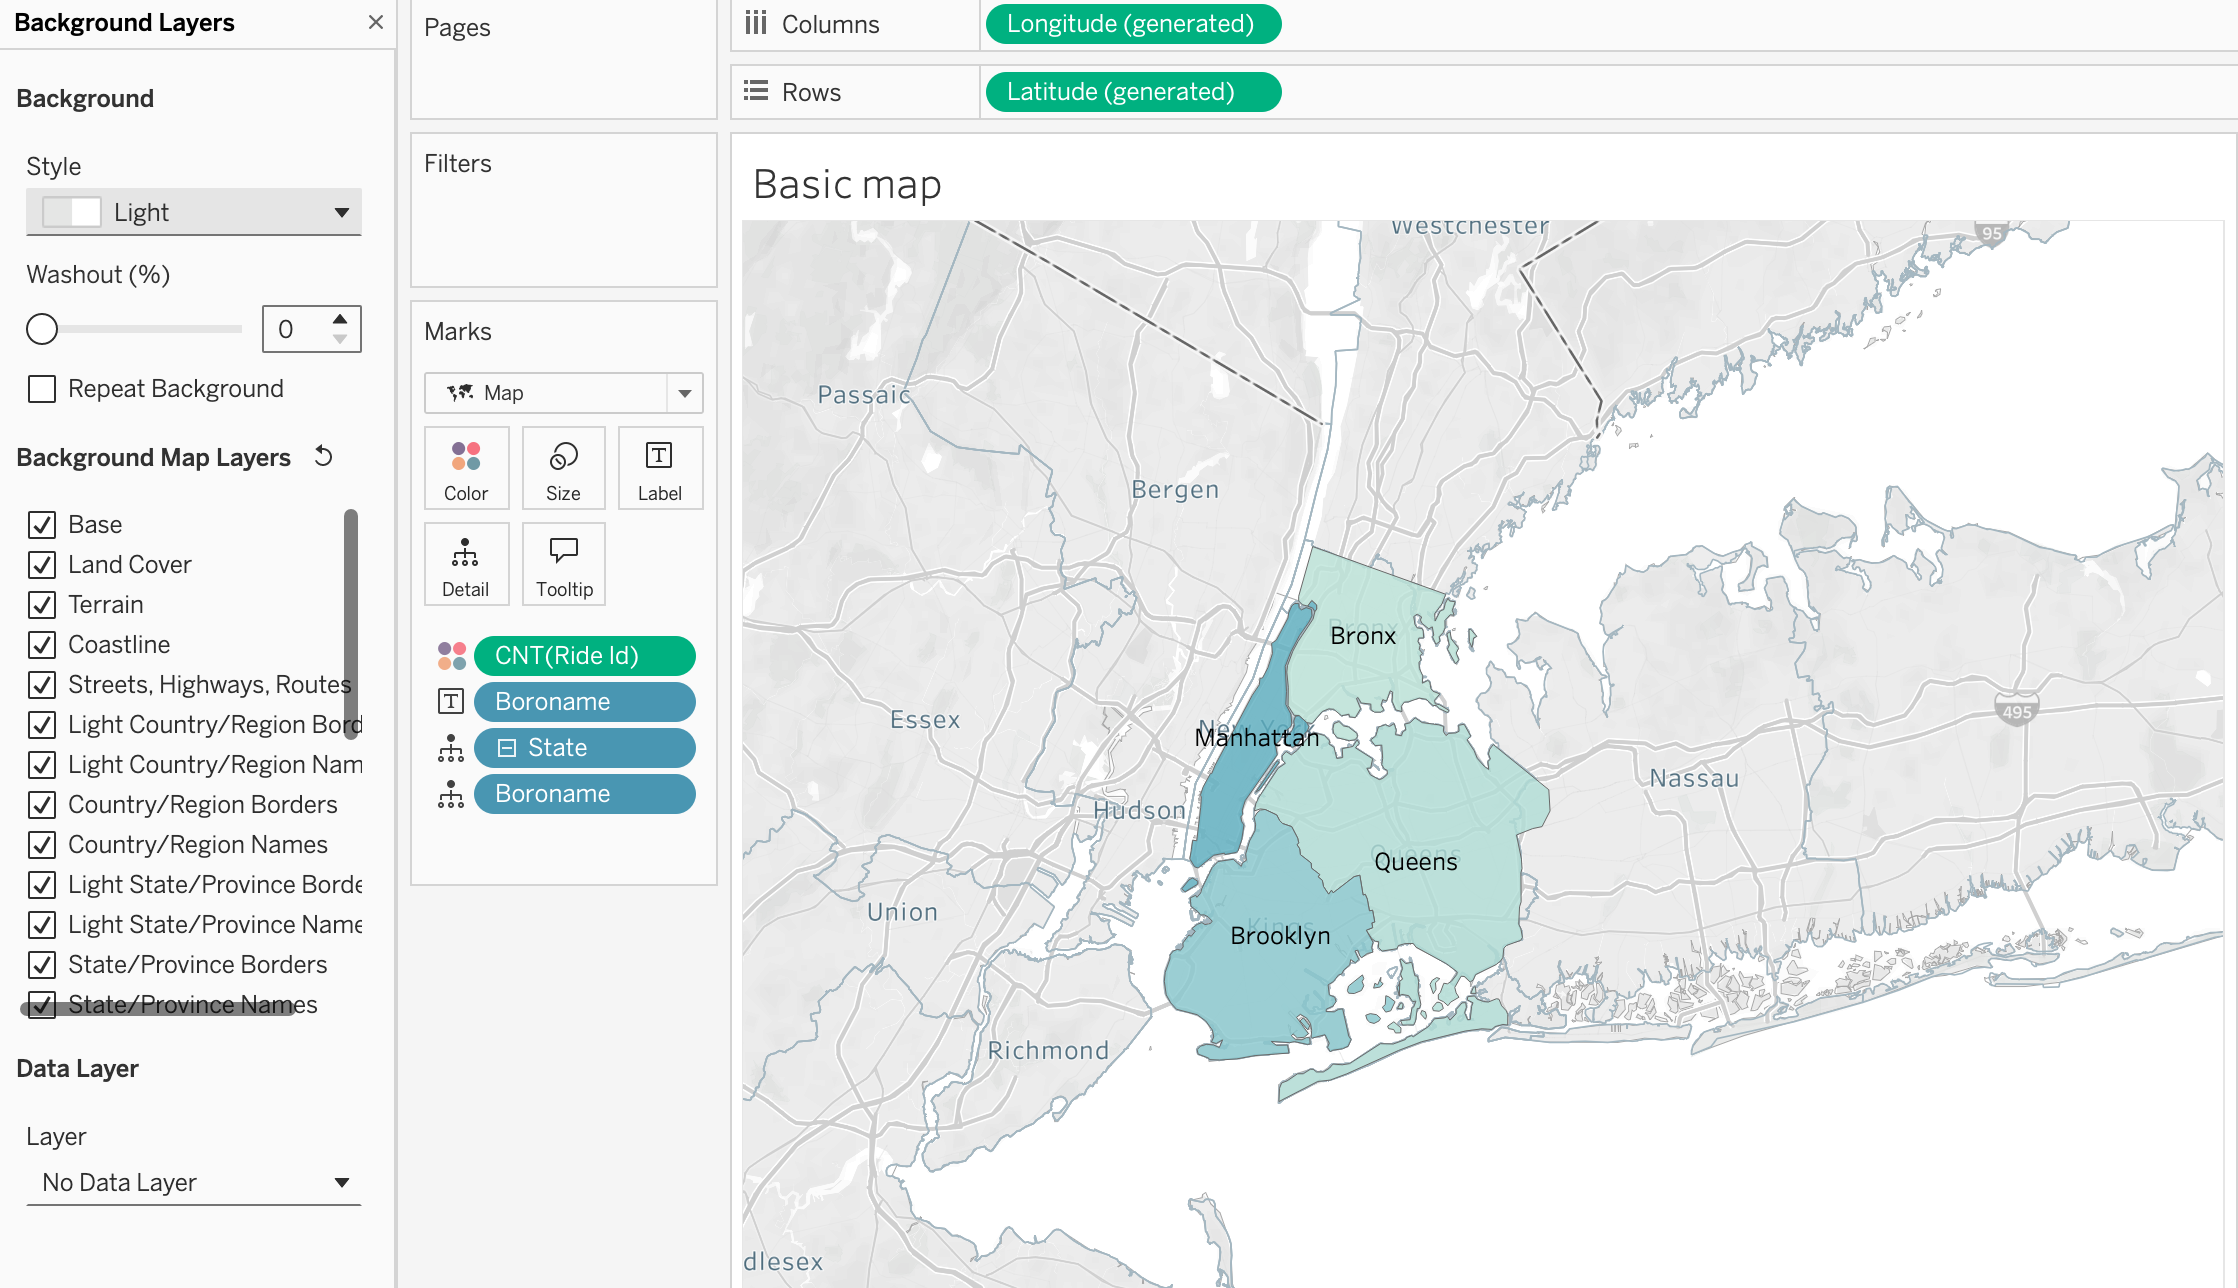Open the Style dropdown set to Light

(x=194, y=212)
